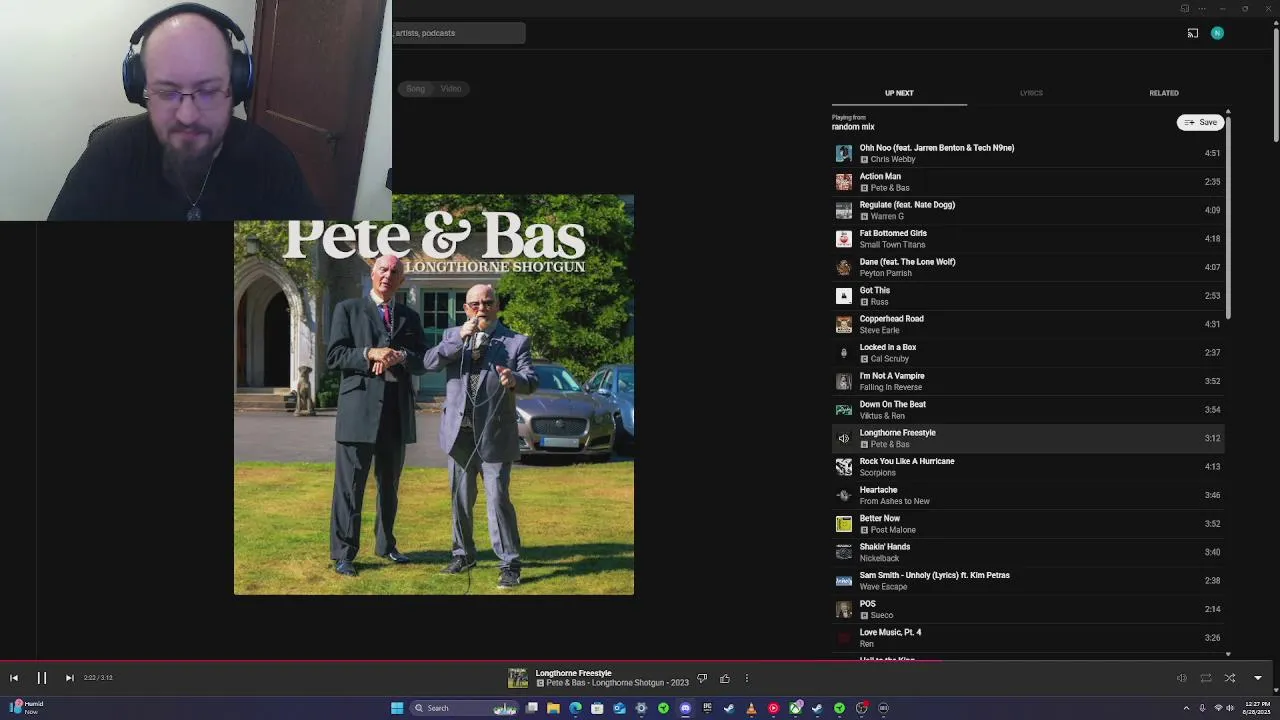Open Settings gear in the taskbar
Screen dimensions: 1280x720
point(641,708)
